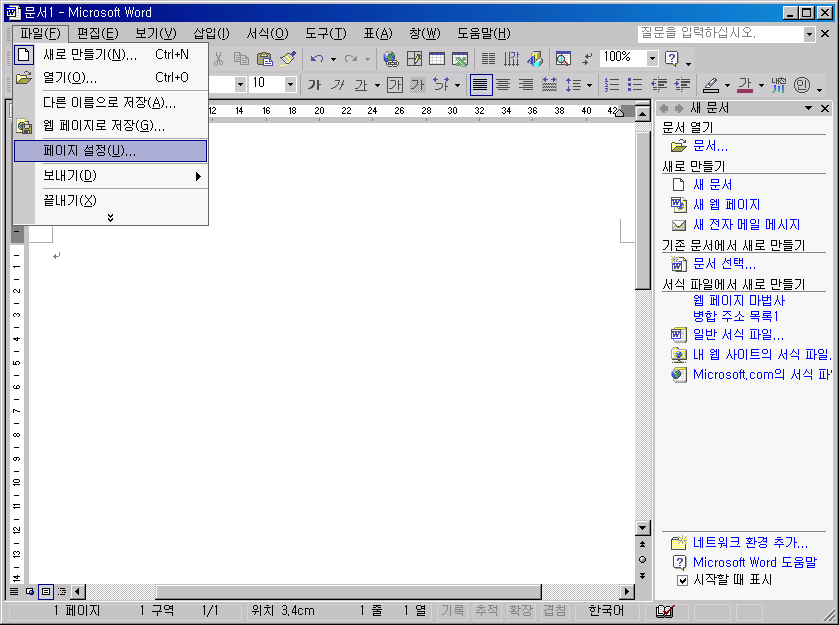839x625 pixels.
Task: Click the increase indent icon
Action: 682,85
